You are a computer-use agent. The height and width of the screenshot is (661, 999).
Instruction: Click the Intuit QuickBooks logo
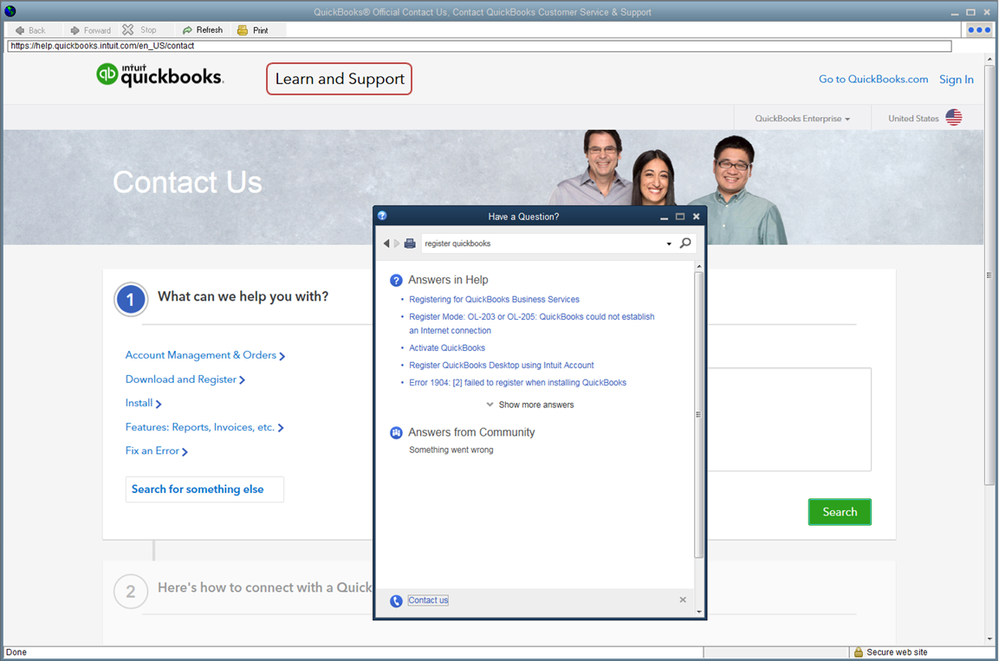tap(160, 75)
